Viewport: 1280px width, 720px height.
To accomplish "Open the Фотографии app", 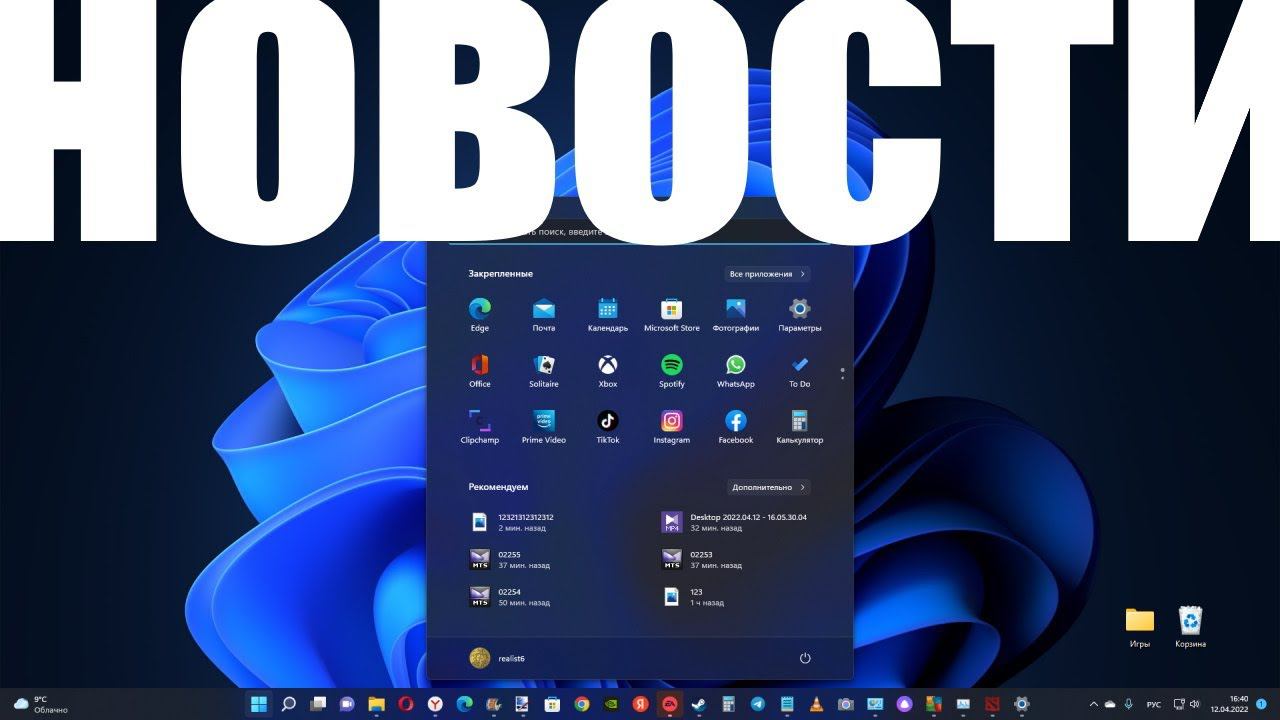I will (736, 314).
